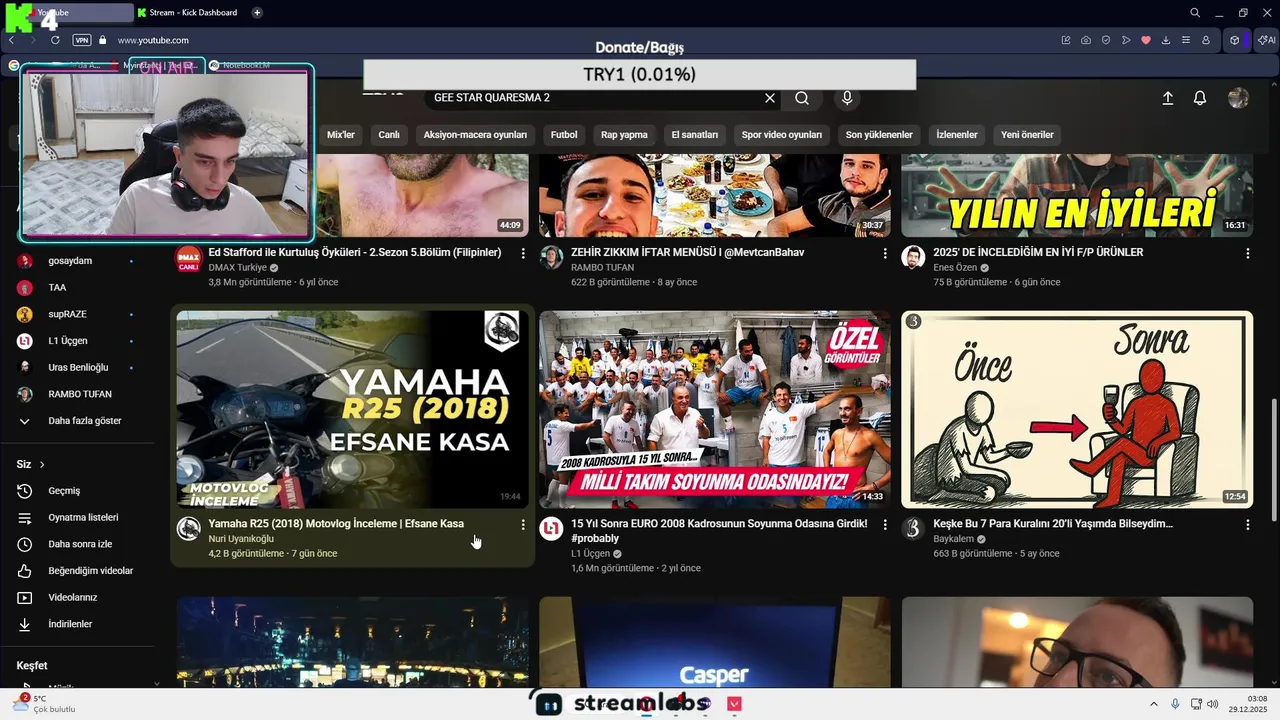
Task: Click the Baykalem channel avatar
Action: [913, 529]
